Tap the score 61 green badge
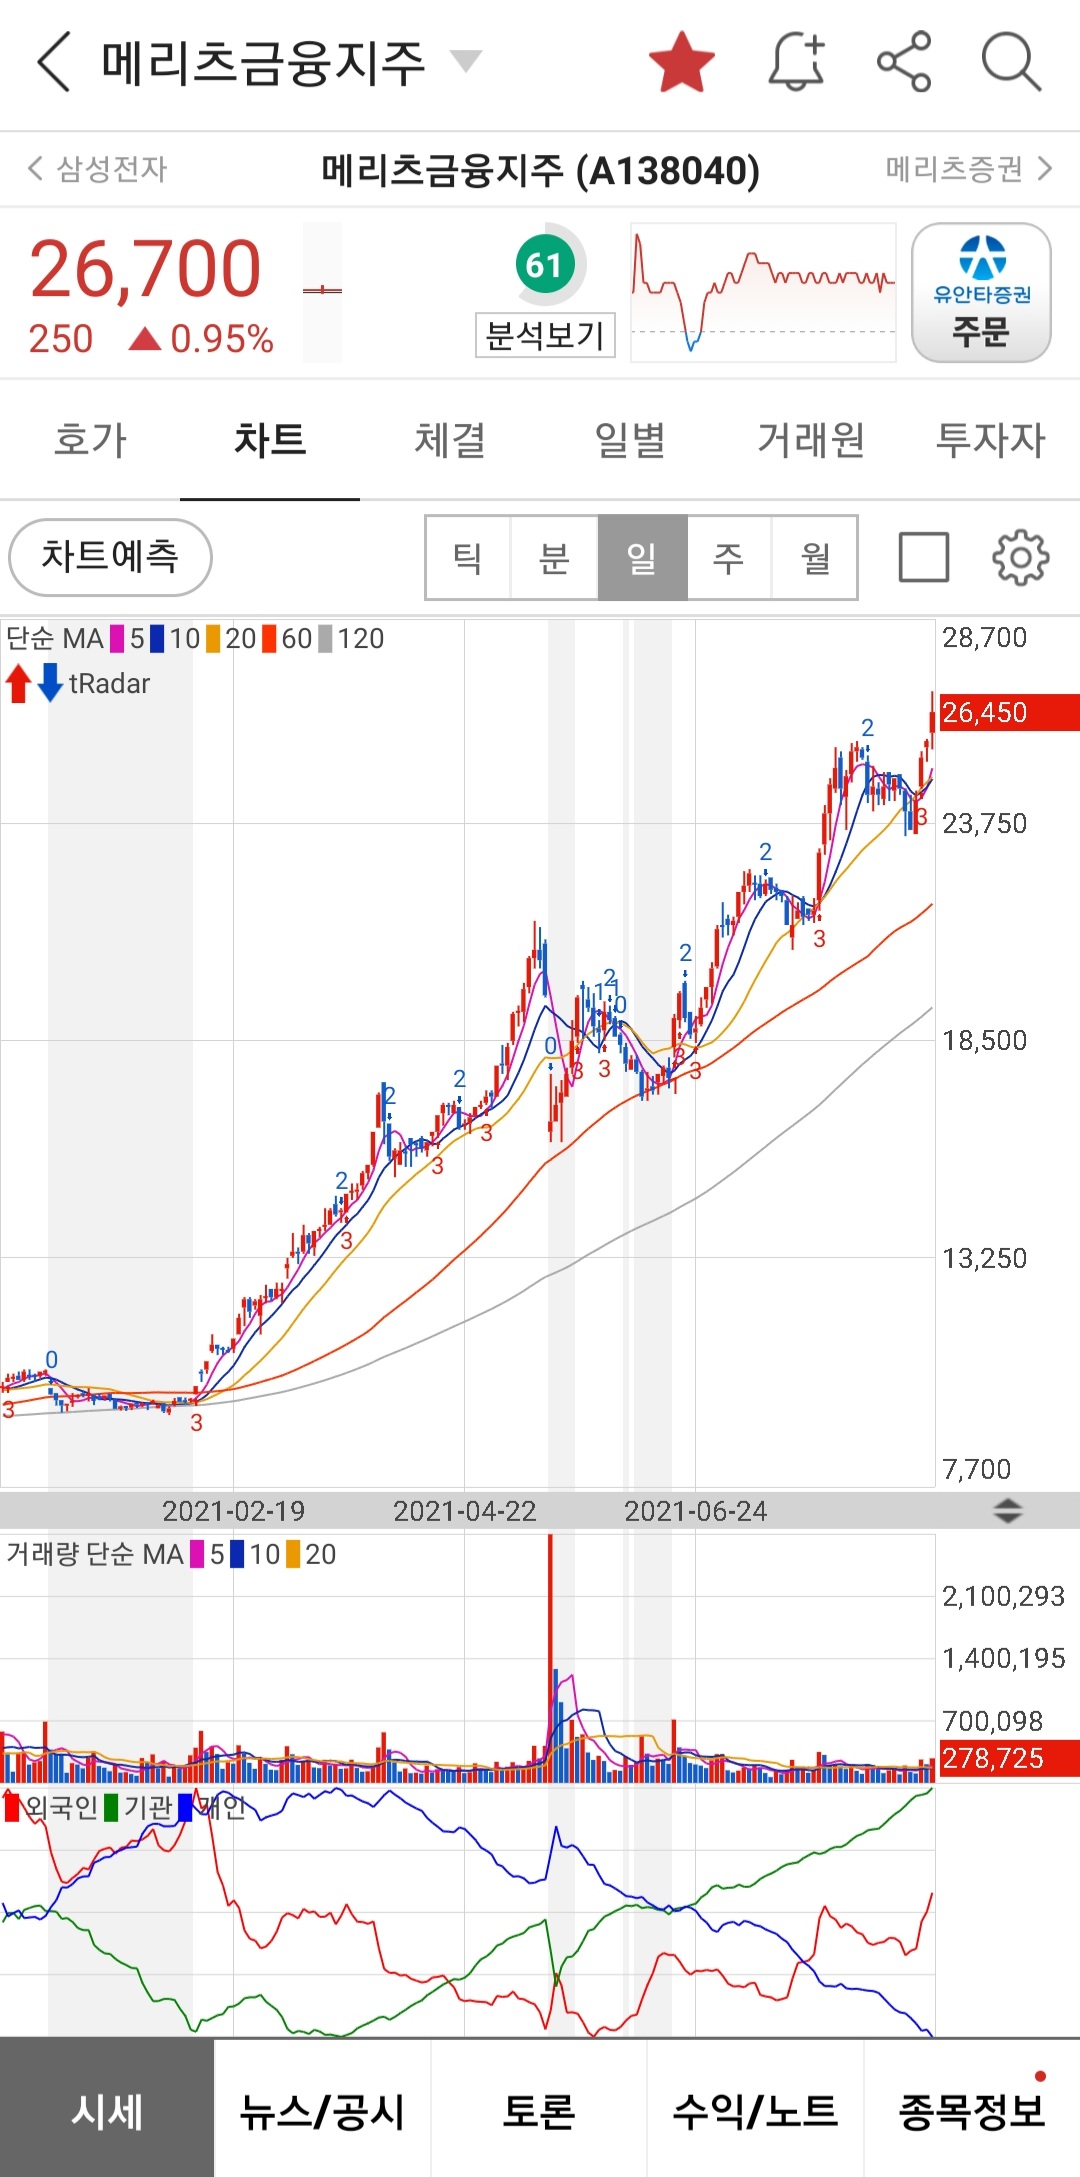 [546, 265]
